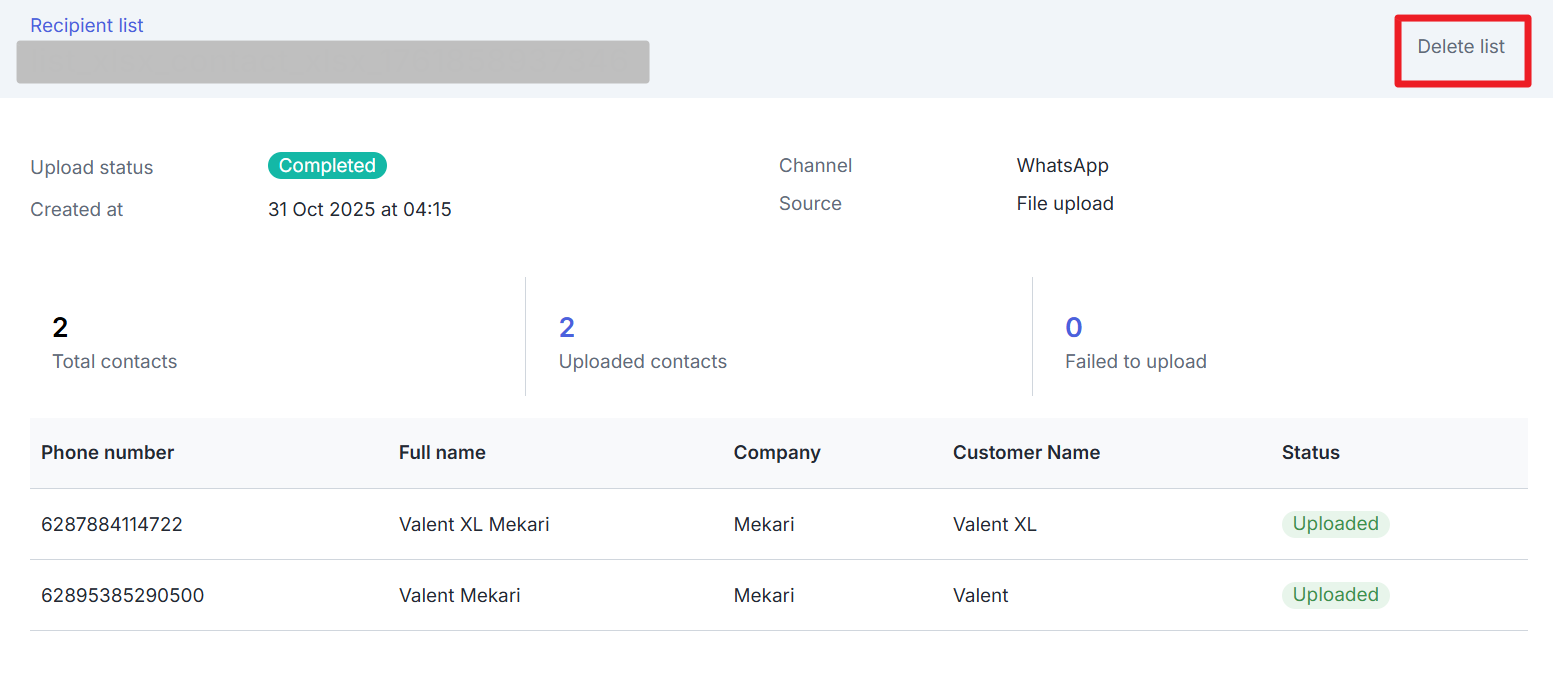
Task: Click the Valent XL Mekari name cell
Action: coord(474,524)
